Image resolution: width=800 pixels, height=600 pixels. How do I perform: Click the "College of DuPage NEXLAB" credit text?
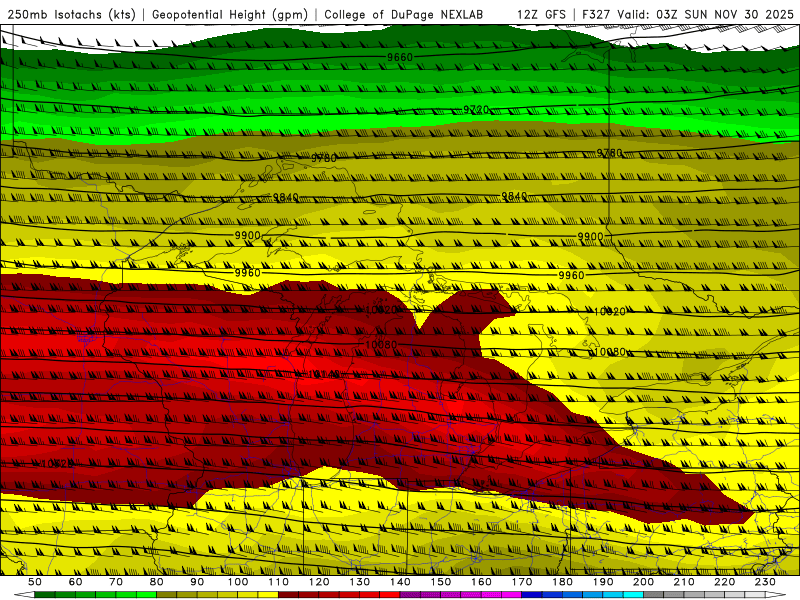coord(404,14)
